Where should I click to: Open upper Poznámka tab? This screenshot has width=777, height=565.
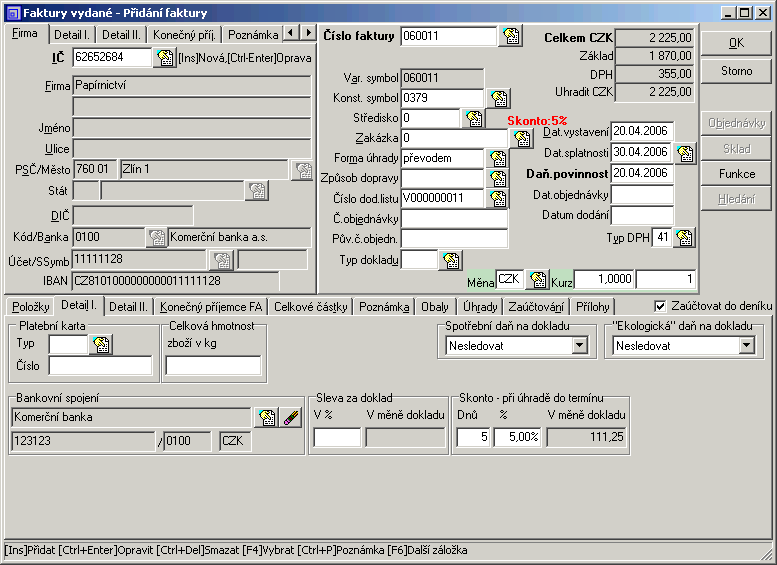tap(253, 35)
